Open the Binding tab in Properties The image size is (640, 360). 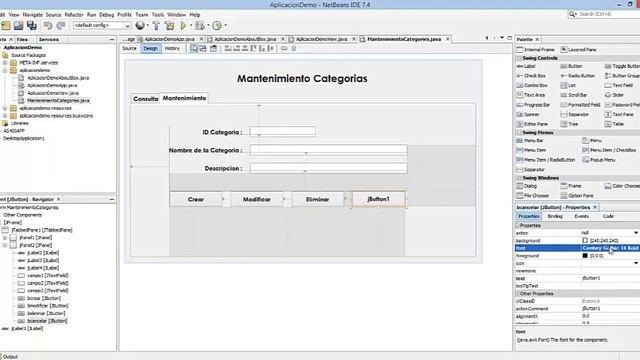tap(555, 216)
